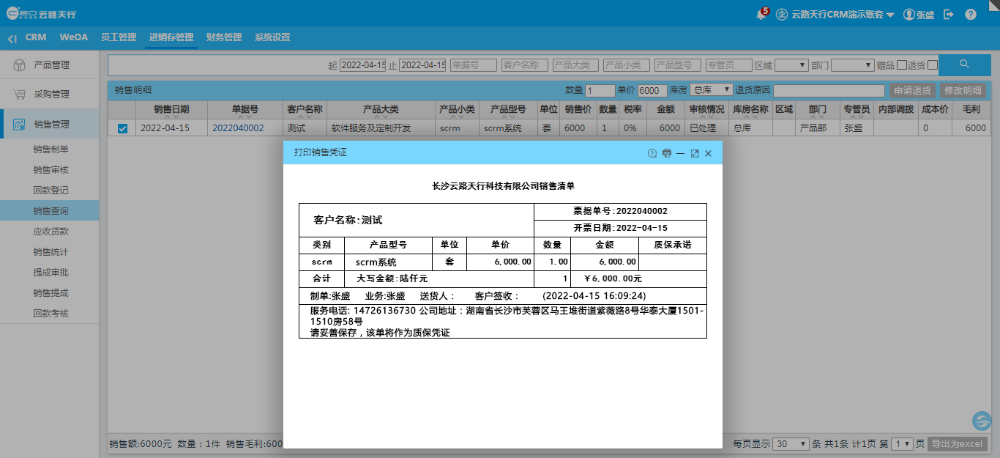This screenshot has width=1000, height=458.
Task: Close the 打印销售凭证 dialog
Action: point(708,153)
